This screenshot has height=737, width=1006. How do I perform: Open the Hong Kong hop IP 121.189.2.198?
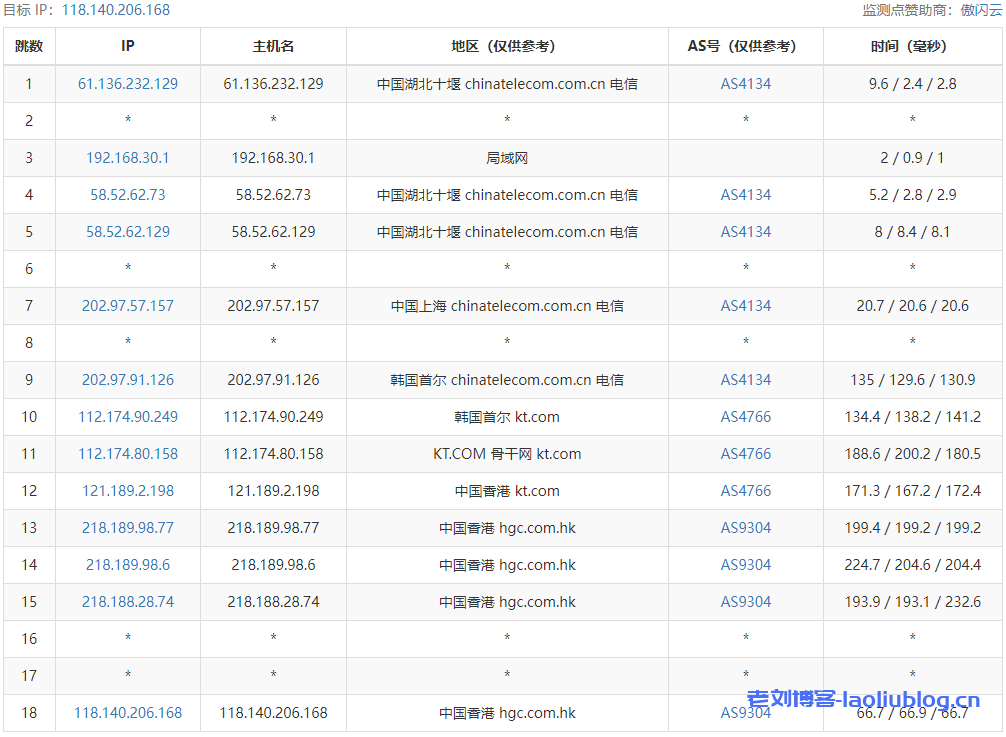click(x=127, y=490)
